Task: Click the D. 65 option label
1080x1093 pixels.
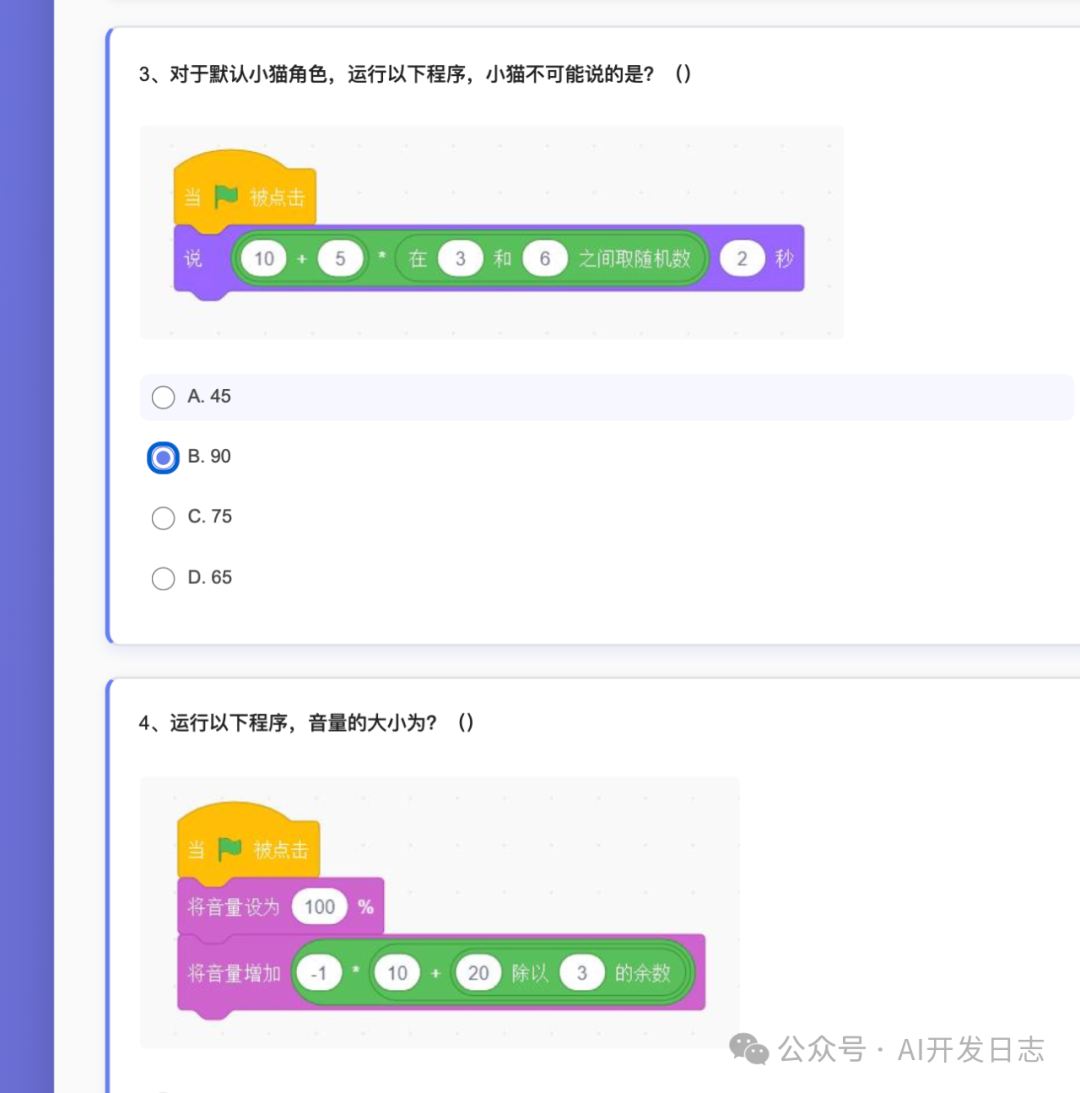Action: [x=210, y=577]
